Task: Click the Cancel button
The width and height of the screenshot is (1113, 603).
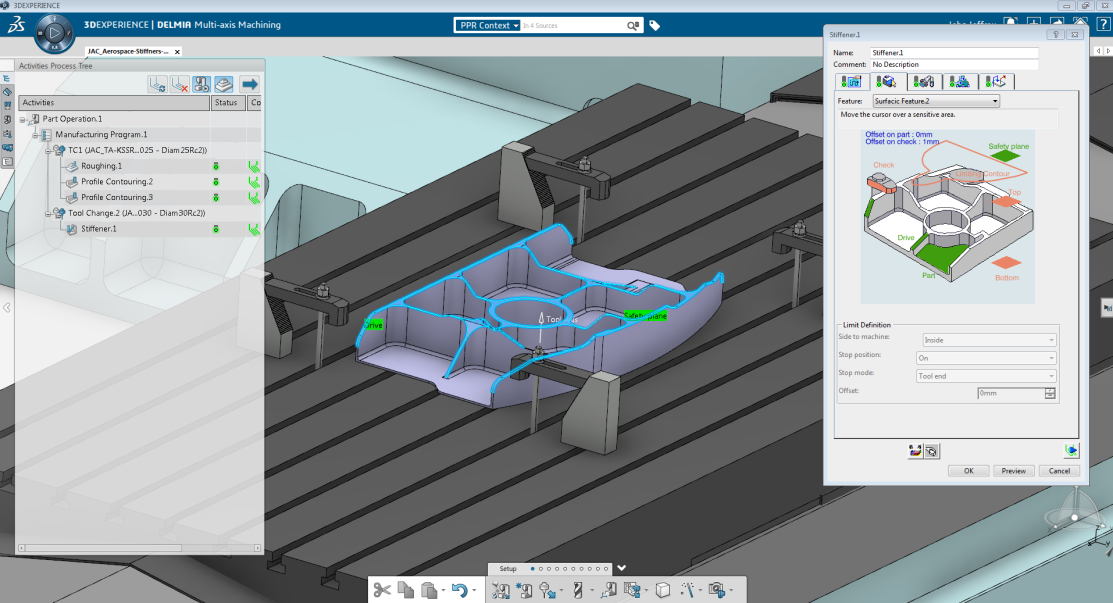Action: [x=1060, y=470]
